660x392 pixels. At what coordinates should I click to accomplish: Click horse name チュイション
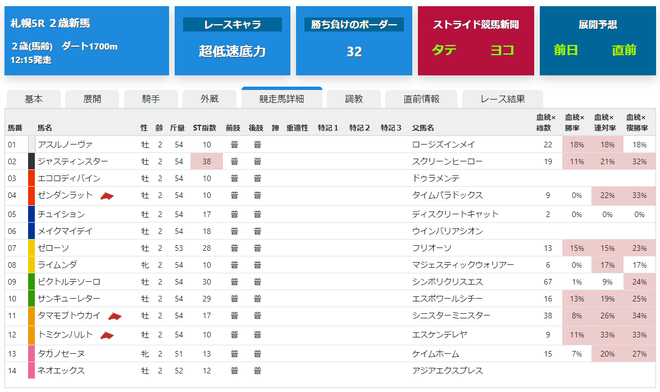click(61, 214)
